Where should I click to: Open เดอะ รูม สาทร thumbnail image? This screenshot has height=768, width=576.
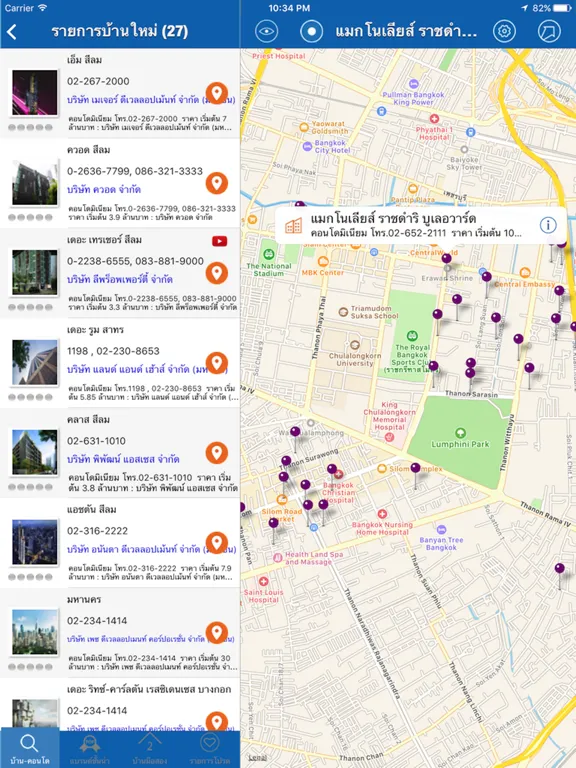pyautogui.click(x=35, y=362)
